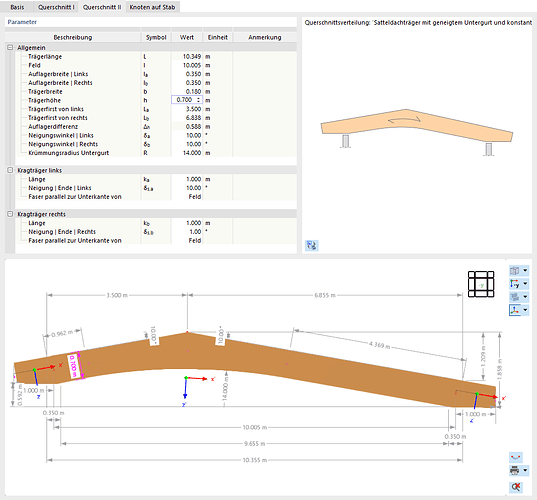Click the Trägerhöhe spinner arrows
This screenshot has width=537, height=500.
tap(198, 100)
